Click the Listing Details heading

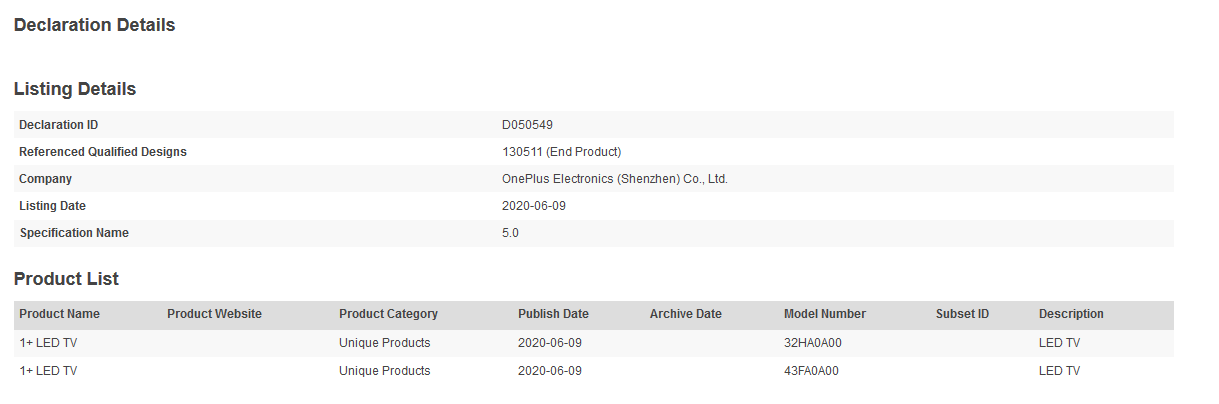(x=75, y=89)
